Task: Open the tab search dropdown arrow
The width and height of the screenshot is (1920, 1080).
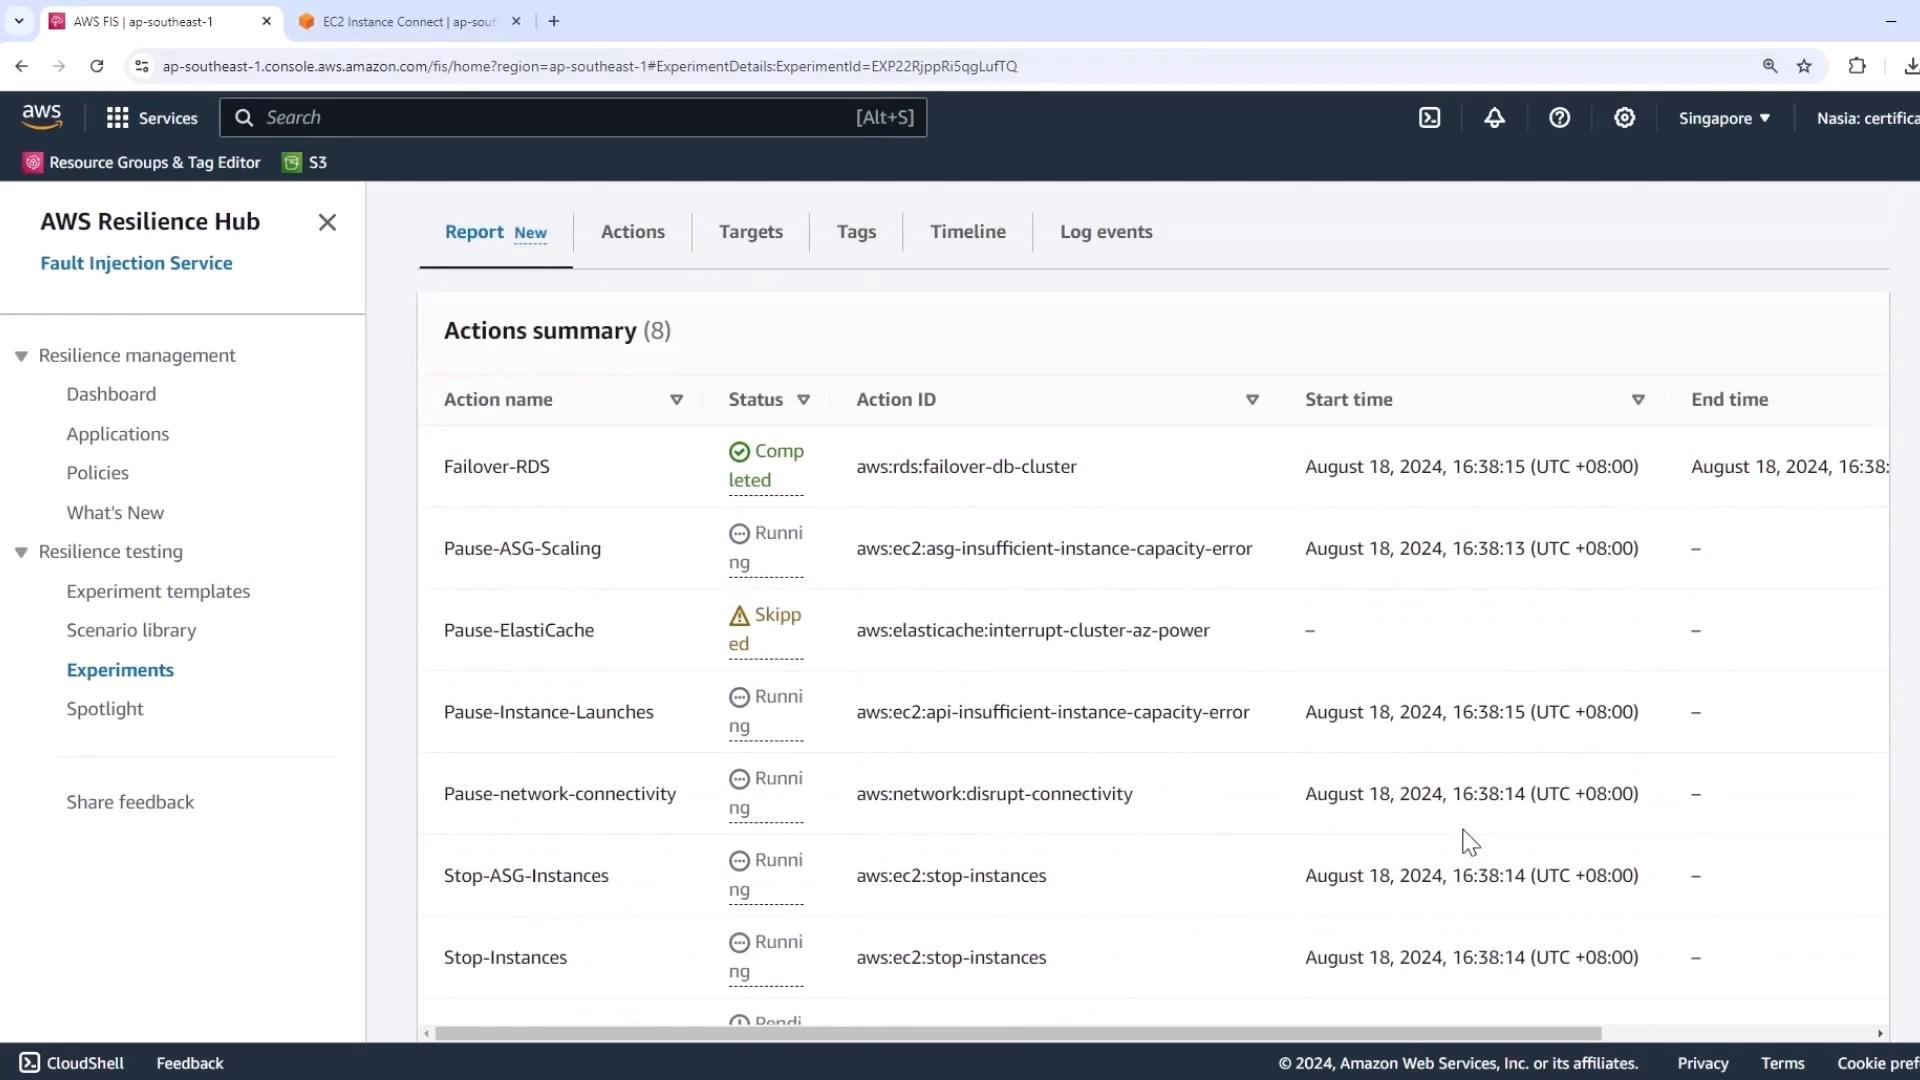Action: (18, 21)
